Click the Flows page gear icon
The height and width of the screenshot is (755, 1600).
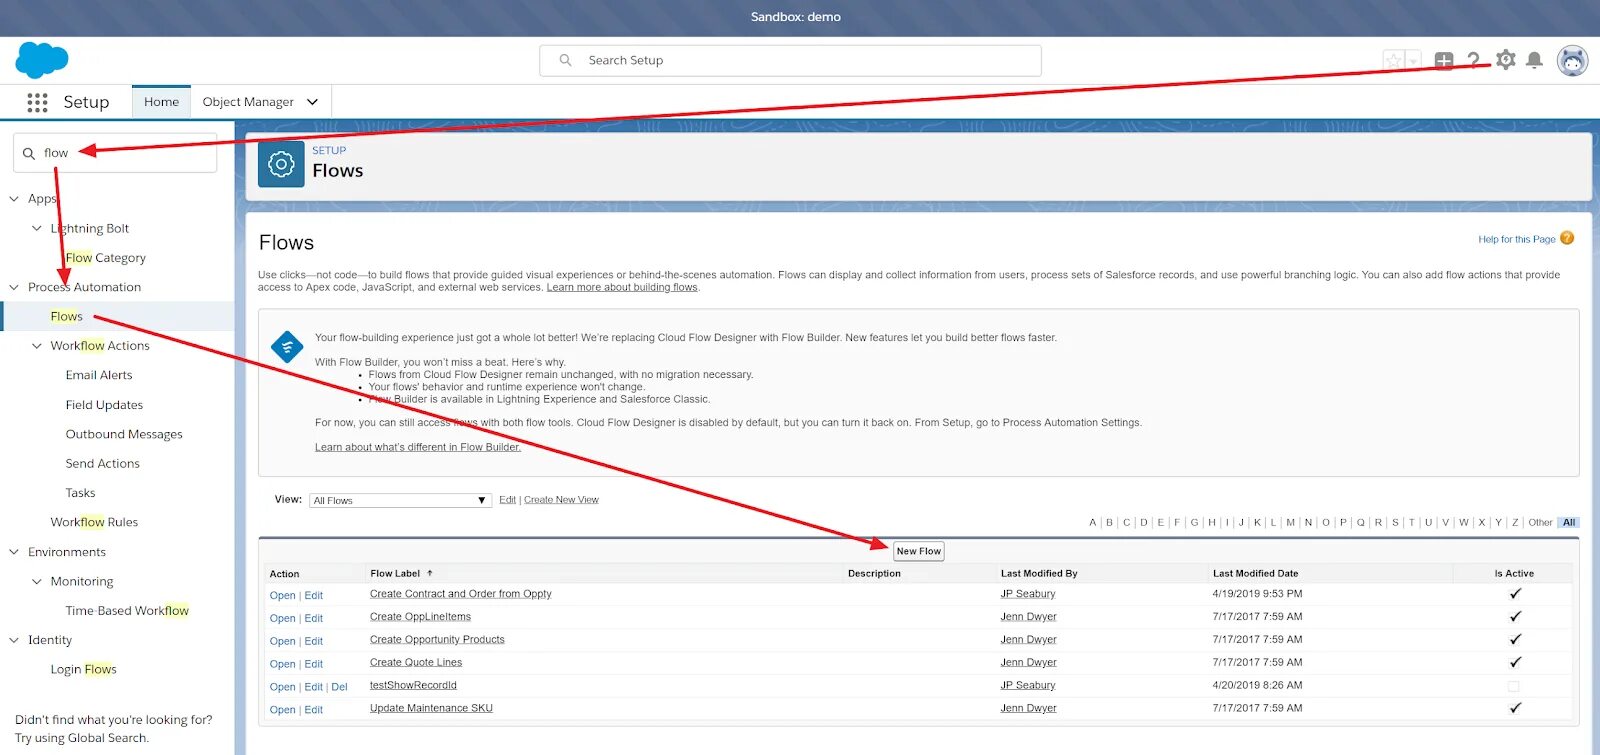click(281, 164)
